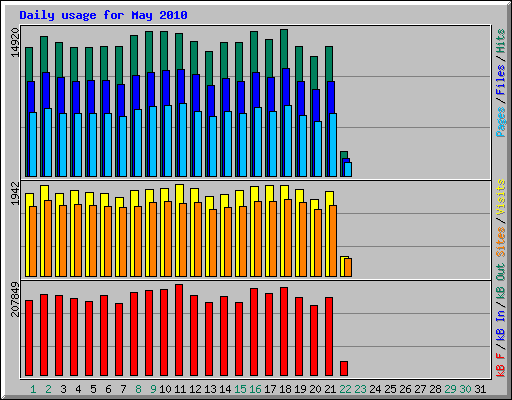Click the small orange Sites bar for day 22
Image resolution: width=512 pixels, height=400 pixels.
[x=348, y=267]
